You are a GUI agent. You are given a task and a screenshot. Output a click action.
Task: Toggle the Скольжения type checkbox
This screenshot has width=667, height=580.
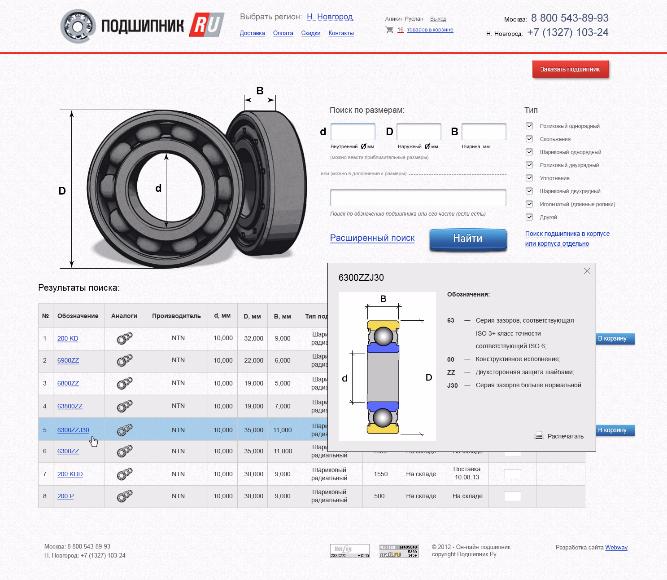coord(530,139)
